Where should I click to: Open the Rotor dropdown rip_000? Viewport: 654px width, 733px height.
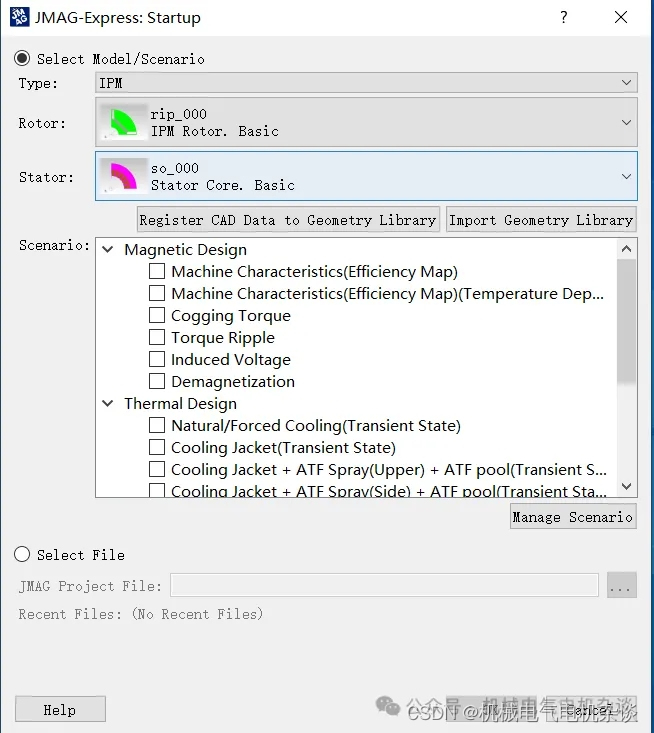(366, 122)
